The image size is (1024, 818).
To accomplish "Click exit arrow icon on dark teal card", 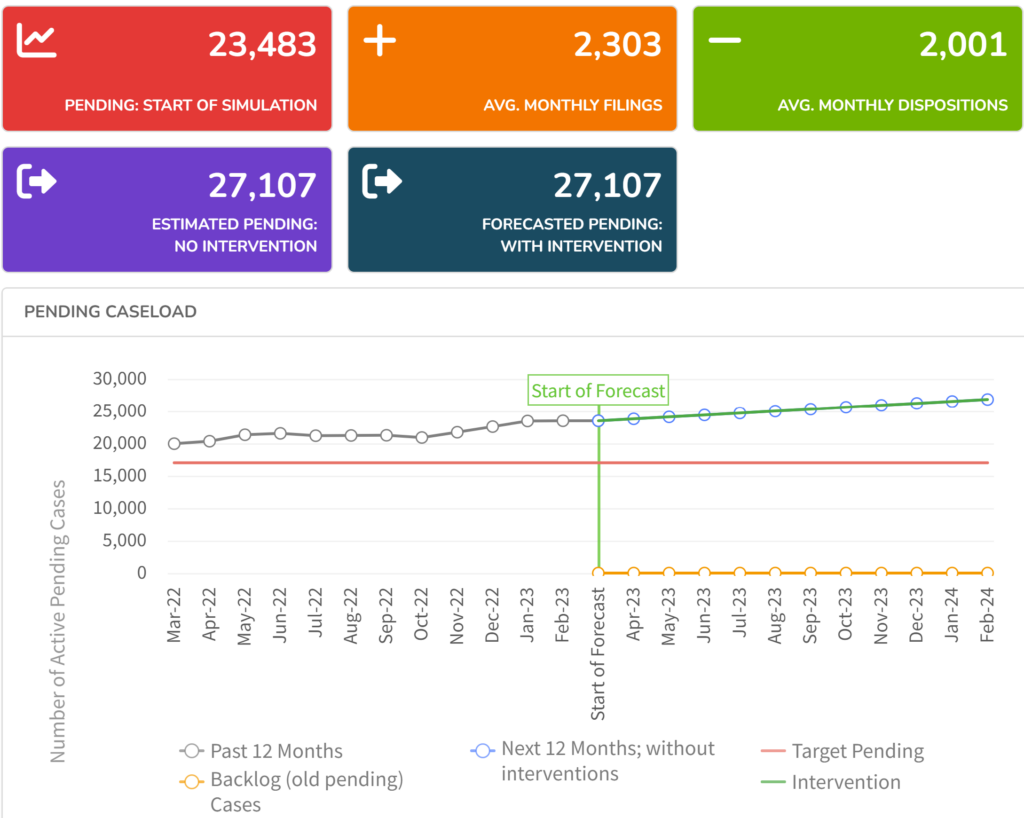I will pos(383,181).
